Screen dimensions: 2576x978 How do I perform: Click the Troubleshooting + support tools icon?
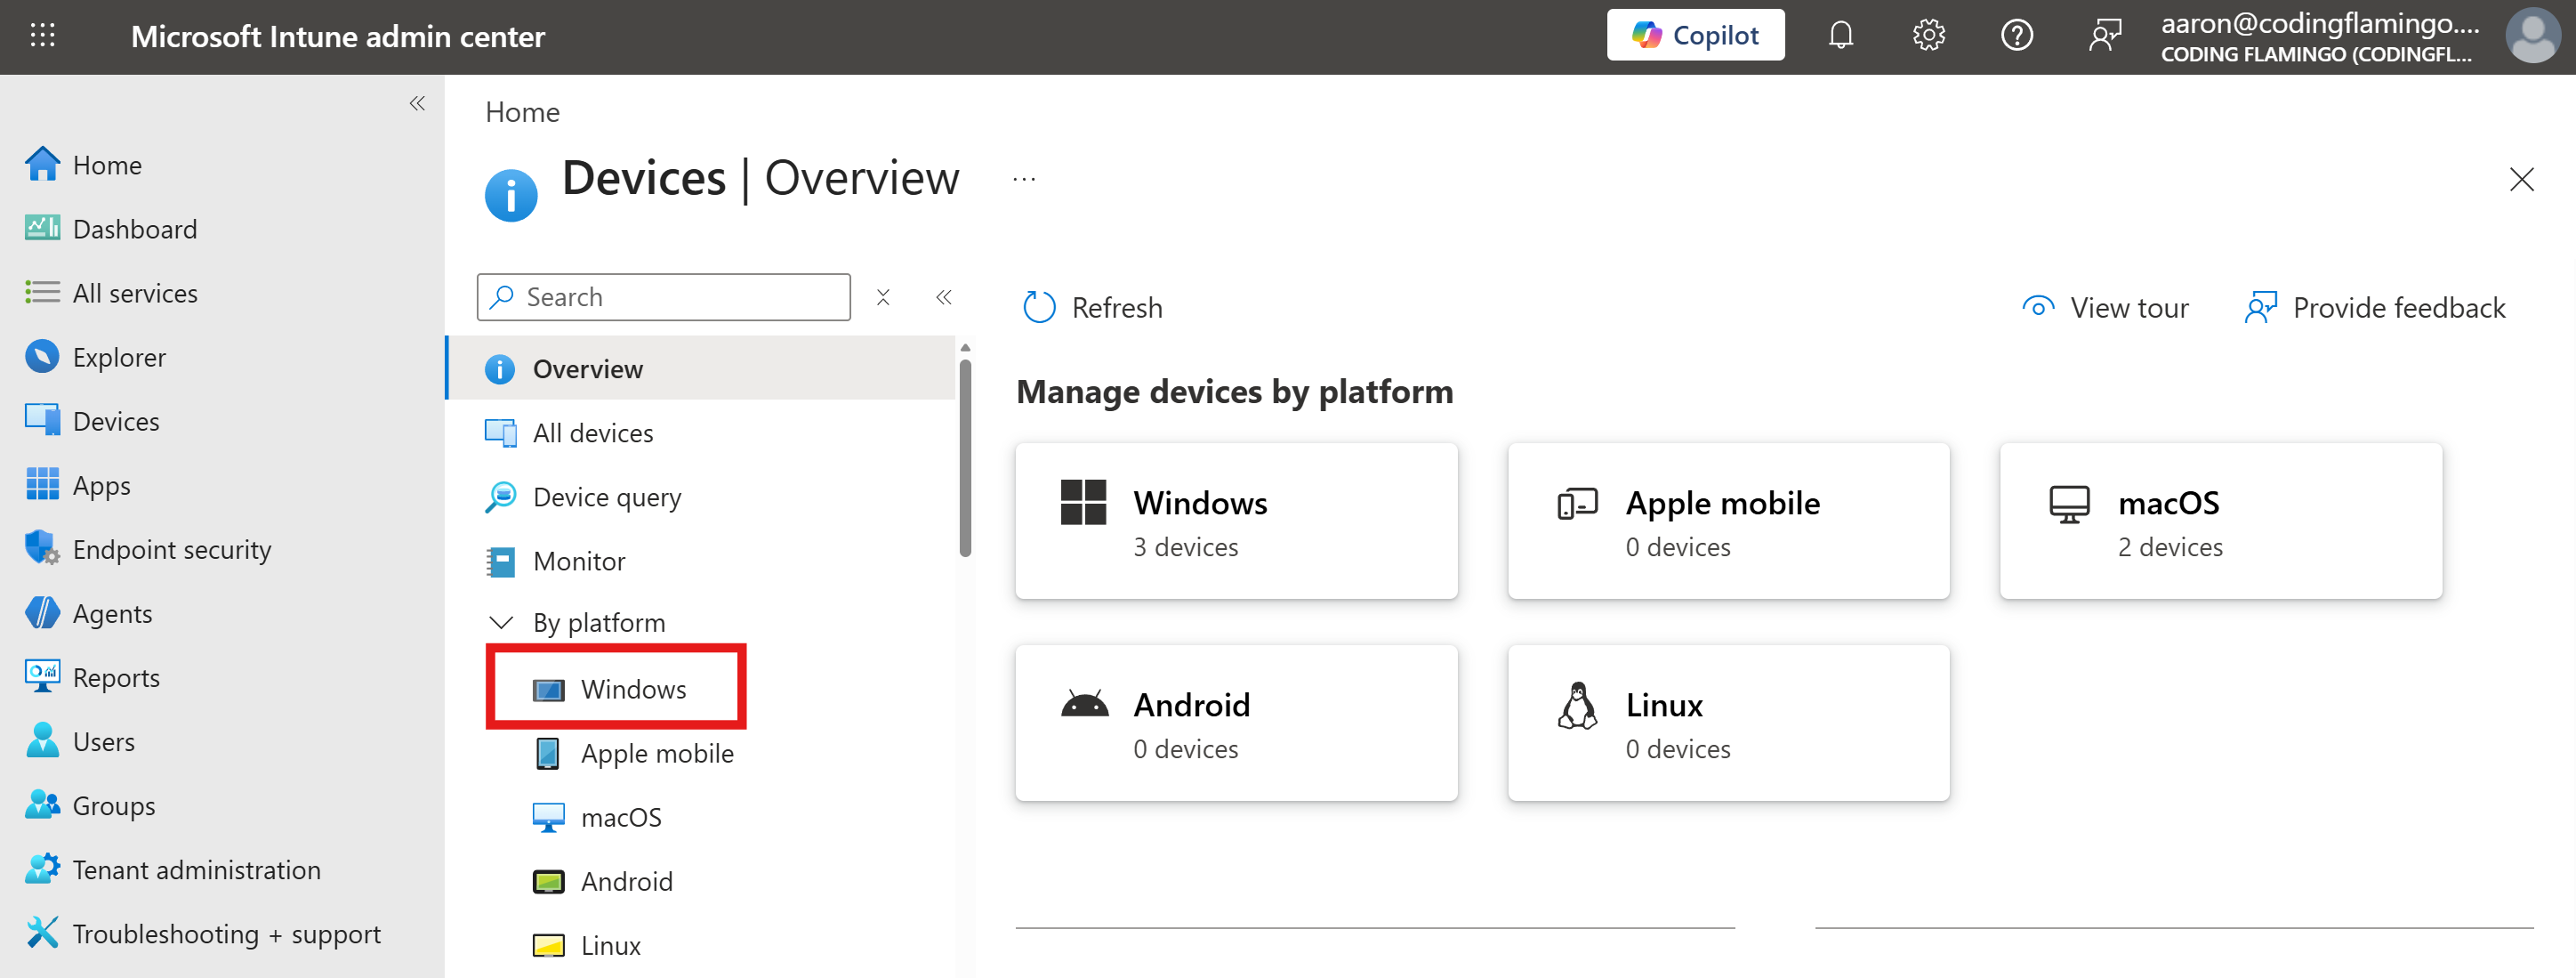coord(42,933)
